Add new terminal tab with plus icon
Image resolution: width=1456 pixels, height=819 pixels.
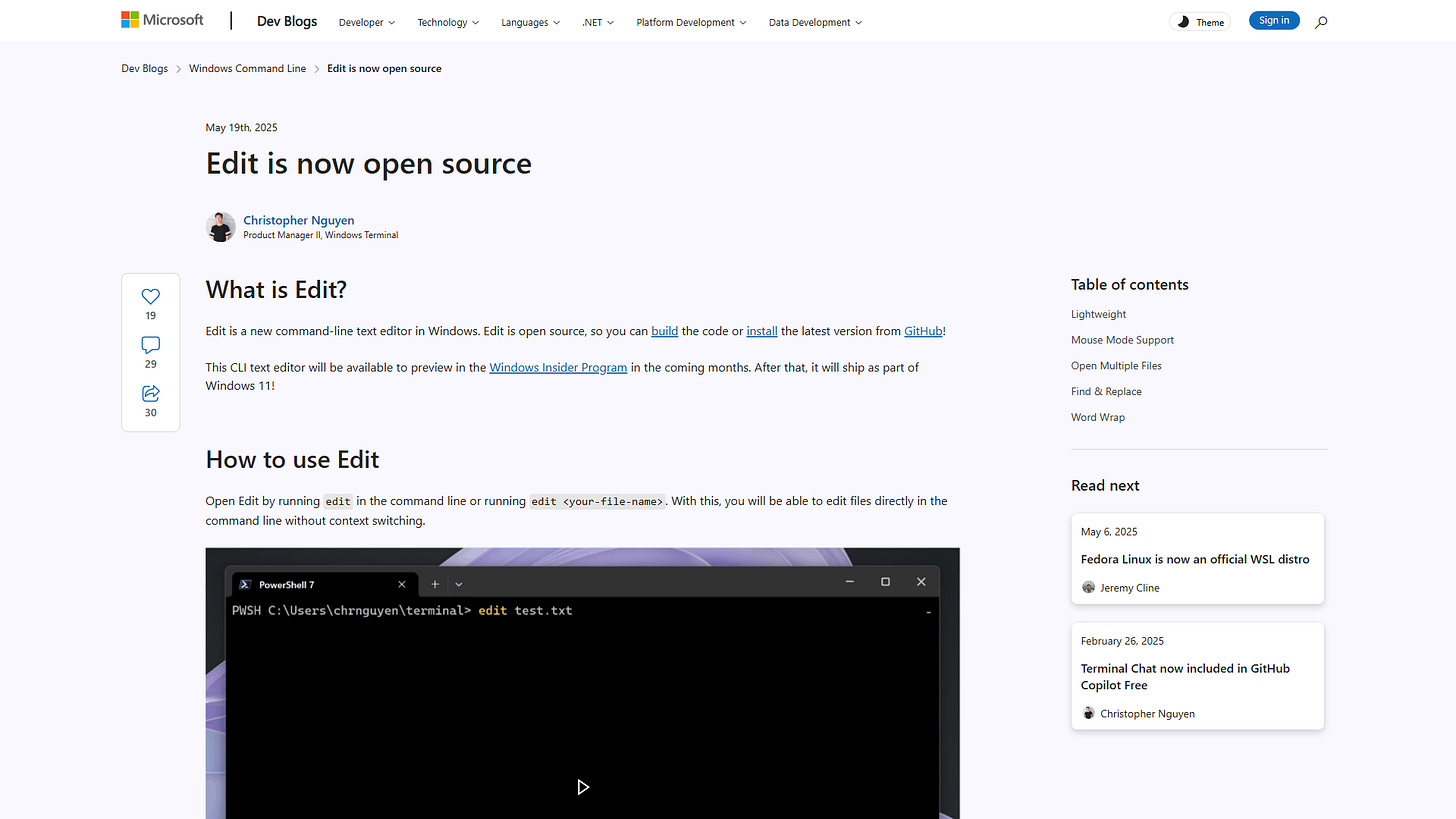(435, 584)
